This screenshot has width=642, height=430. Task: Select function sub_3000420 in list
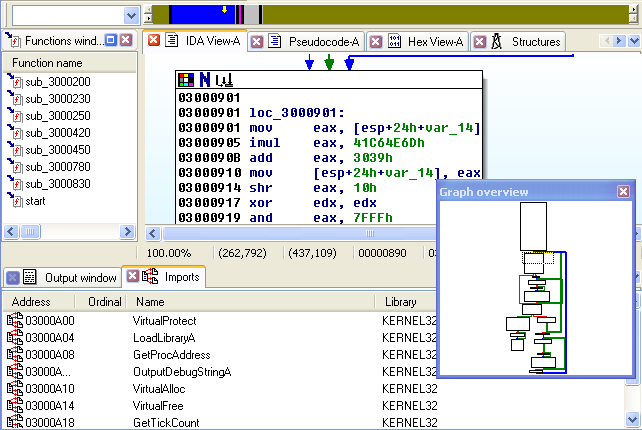coord(57,132)
